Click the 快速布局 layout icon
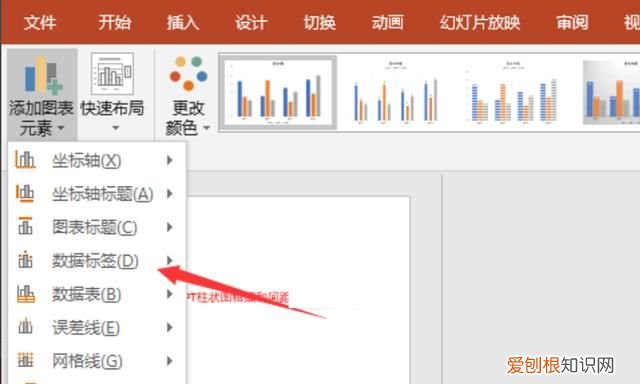Screen dimensions: 640x384 [x=112, y=74]
